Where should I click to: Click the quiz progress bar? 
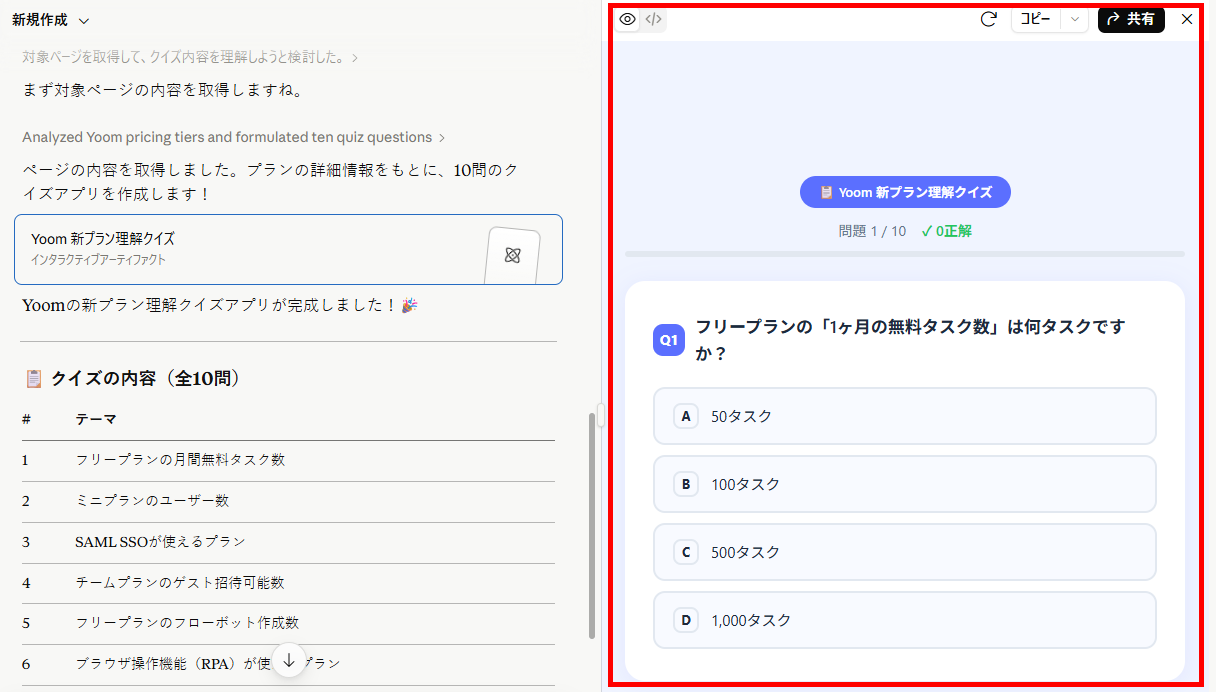[x=904, y=254]
